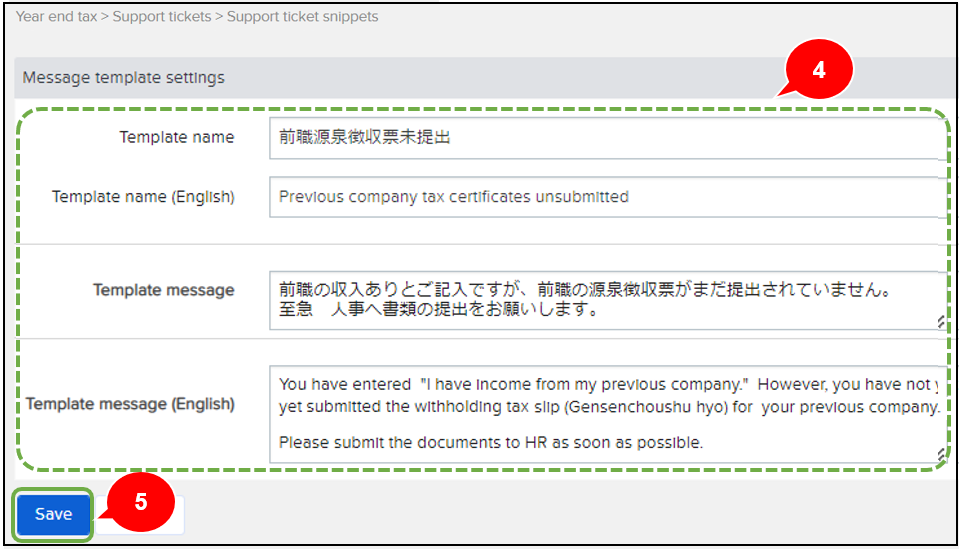Click the Message template settings header
Image resolution: width=959 pixels, height=549 pixels.
click(124, 77)
